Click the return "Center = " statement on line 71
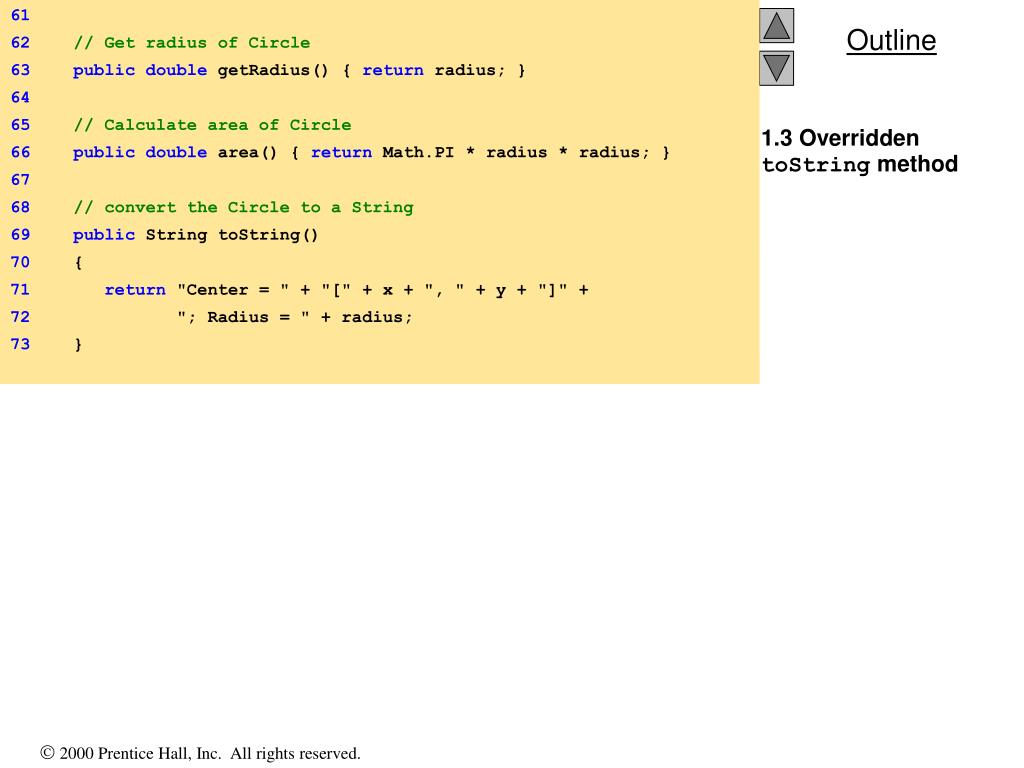 (346, 290)
